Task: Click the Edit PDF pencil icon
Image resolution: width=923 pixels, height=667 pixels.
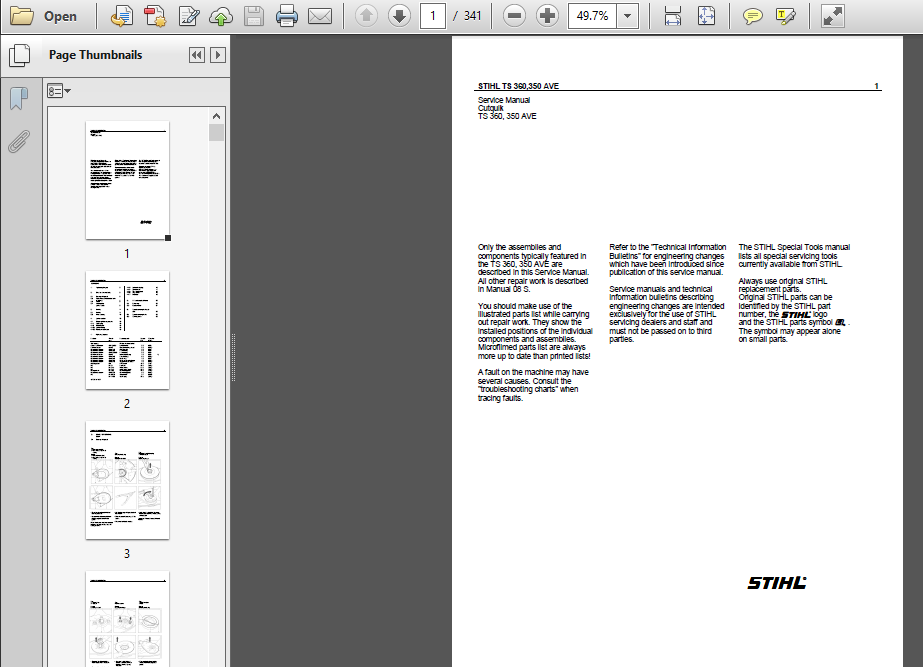Action: pos(188,16)
